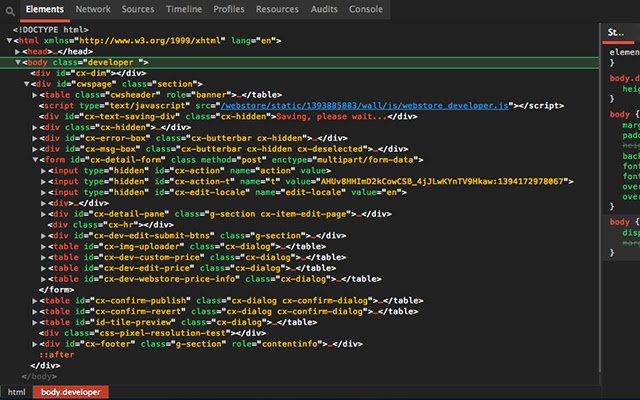Expand the id-tile-preview table
Screen dimensions: 640x400
(35, 322)
